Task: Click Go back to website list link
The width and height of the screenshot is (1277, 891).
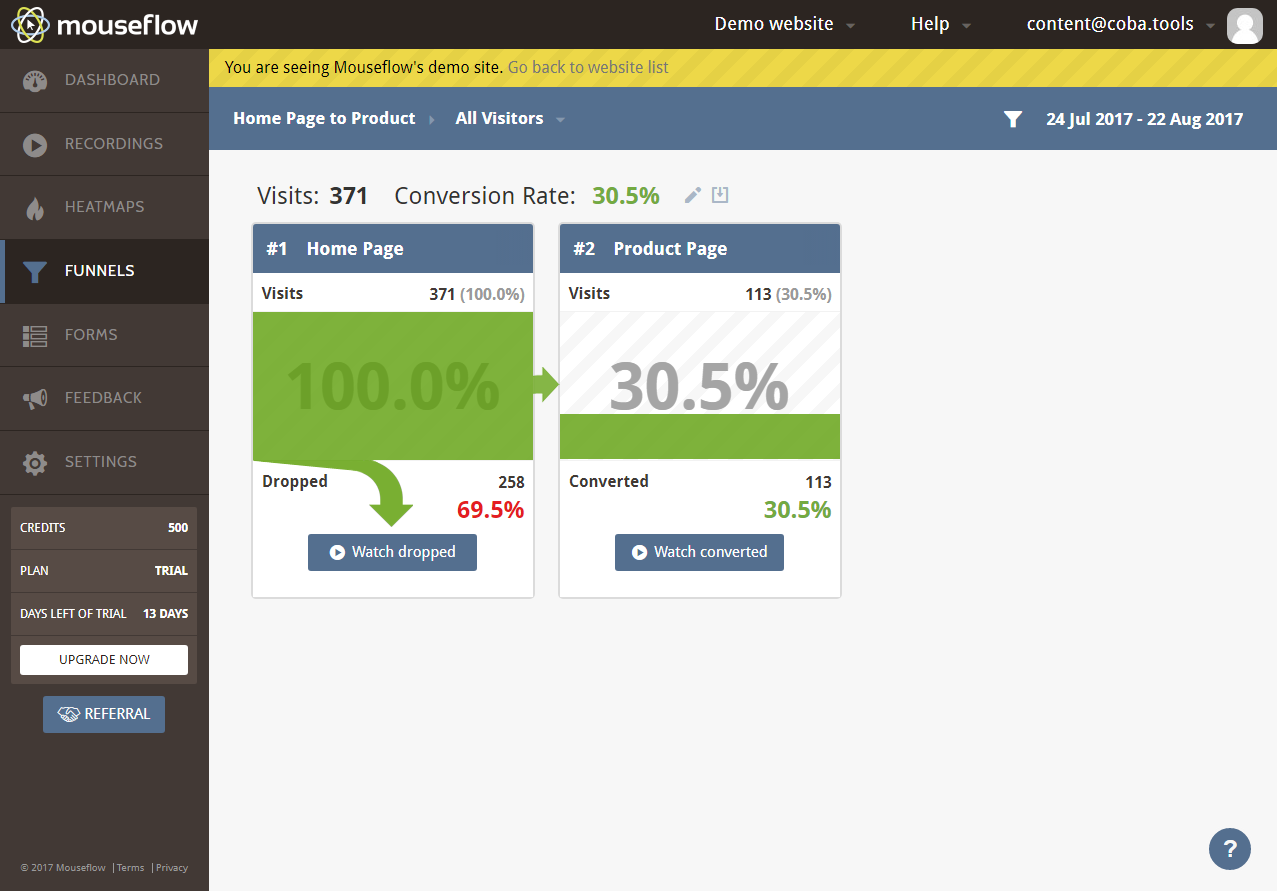Action: point(588,67)
